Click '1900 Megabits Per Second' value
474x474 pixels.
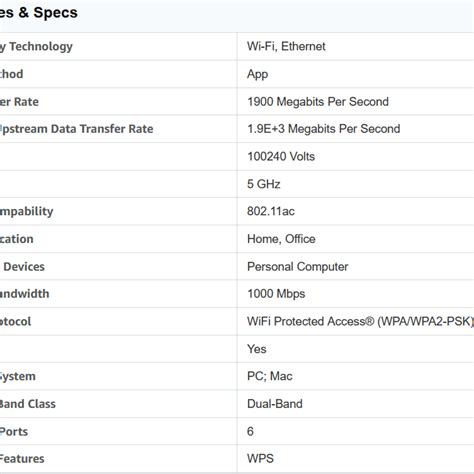pos(318,102)
